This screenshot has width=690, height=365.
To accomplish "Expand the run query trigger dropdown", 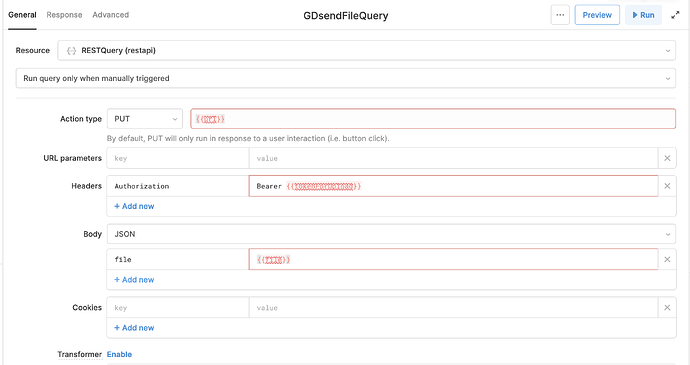I will tap(345, 78).
